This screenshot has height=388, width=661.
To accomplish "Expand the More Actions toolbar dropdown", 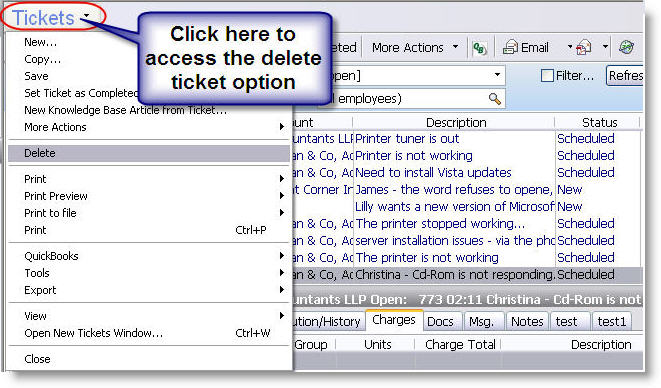I will [x=455, y=46].
